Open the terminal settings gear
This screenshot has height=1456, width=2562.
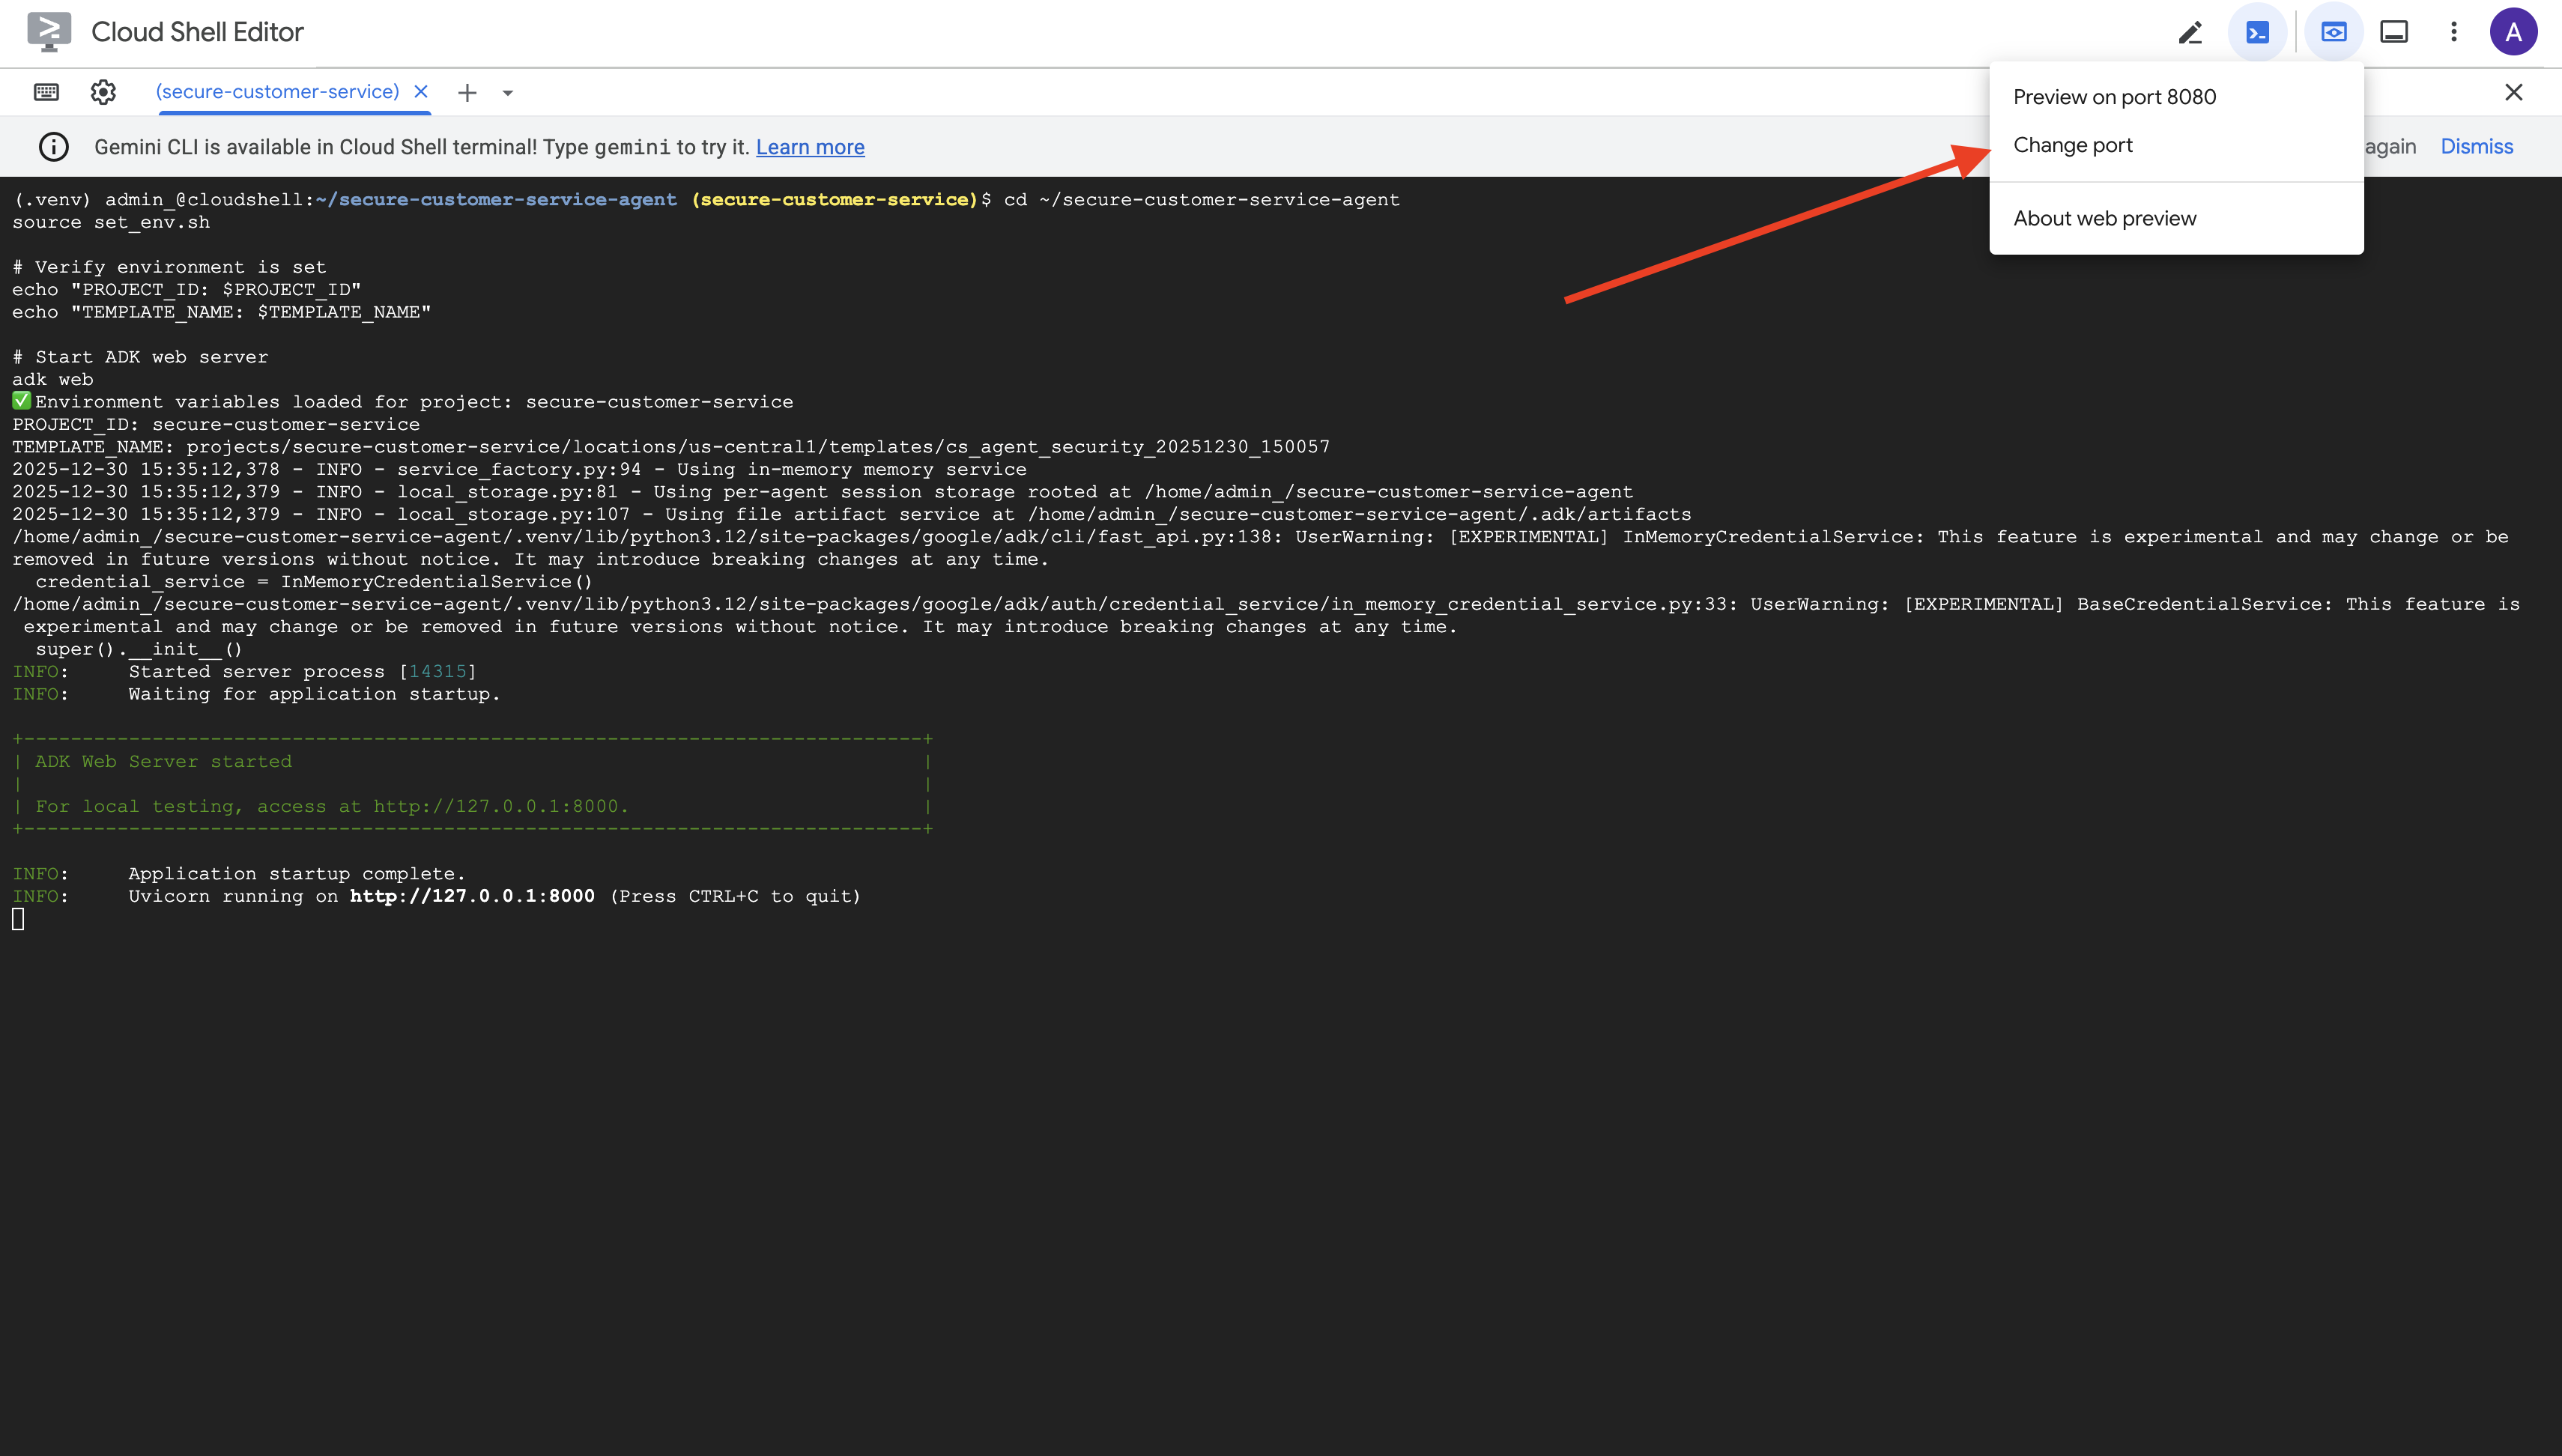click(103, 91)
